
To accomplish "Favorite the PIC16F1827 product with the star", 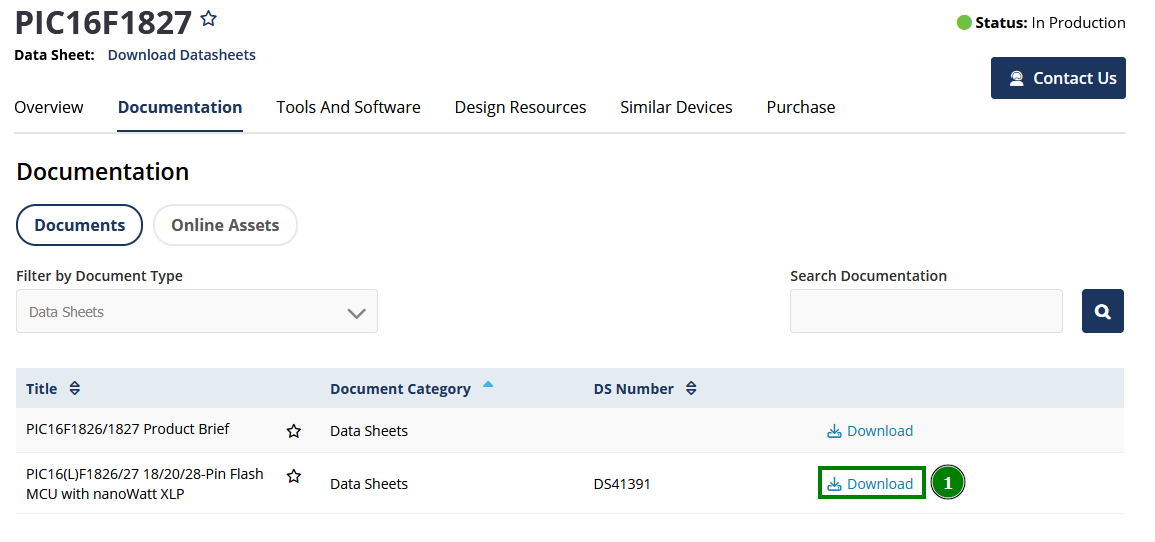I will coord(208,18).
